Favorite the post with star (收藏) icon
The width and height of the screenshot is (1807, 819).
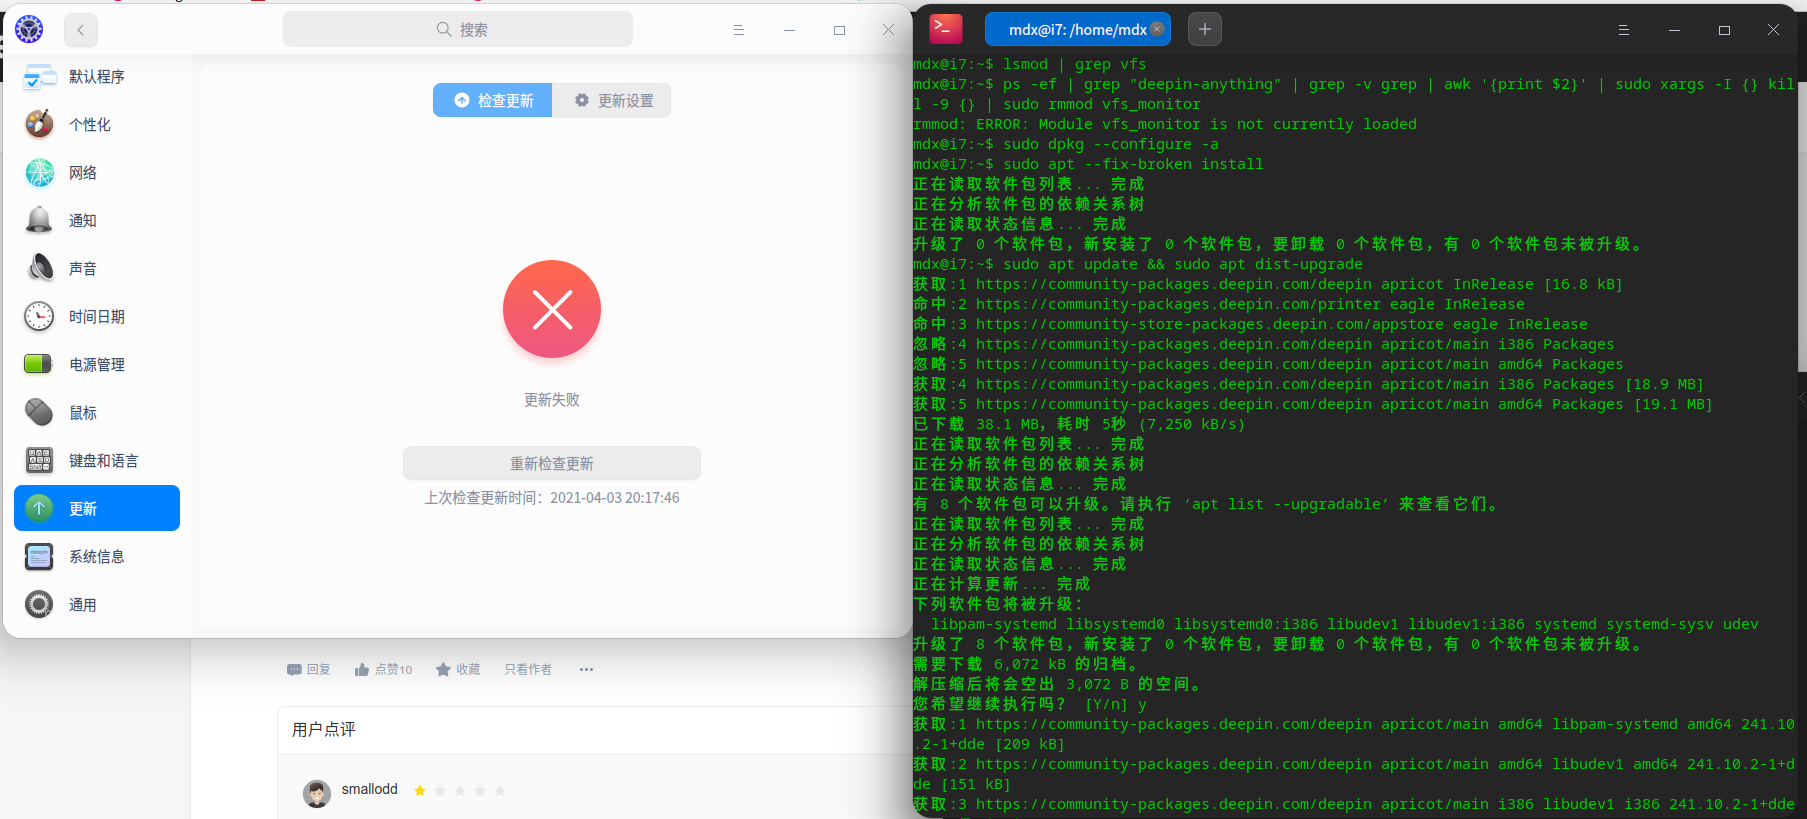[x=443, y=669]
